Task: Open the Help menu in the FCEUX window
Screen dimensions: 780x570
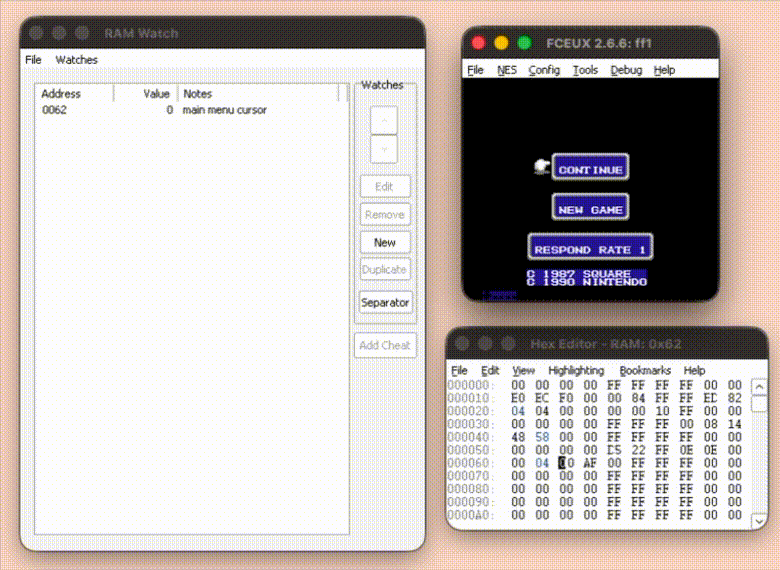Action: point(664,70)
